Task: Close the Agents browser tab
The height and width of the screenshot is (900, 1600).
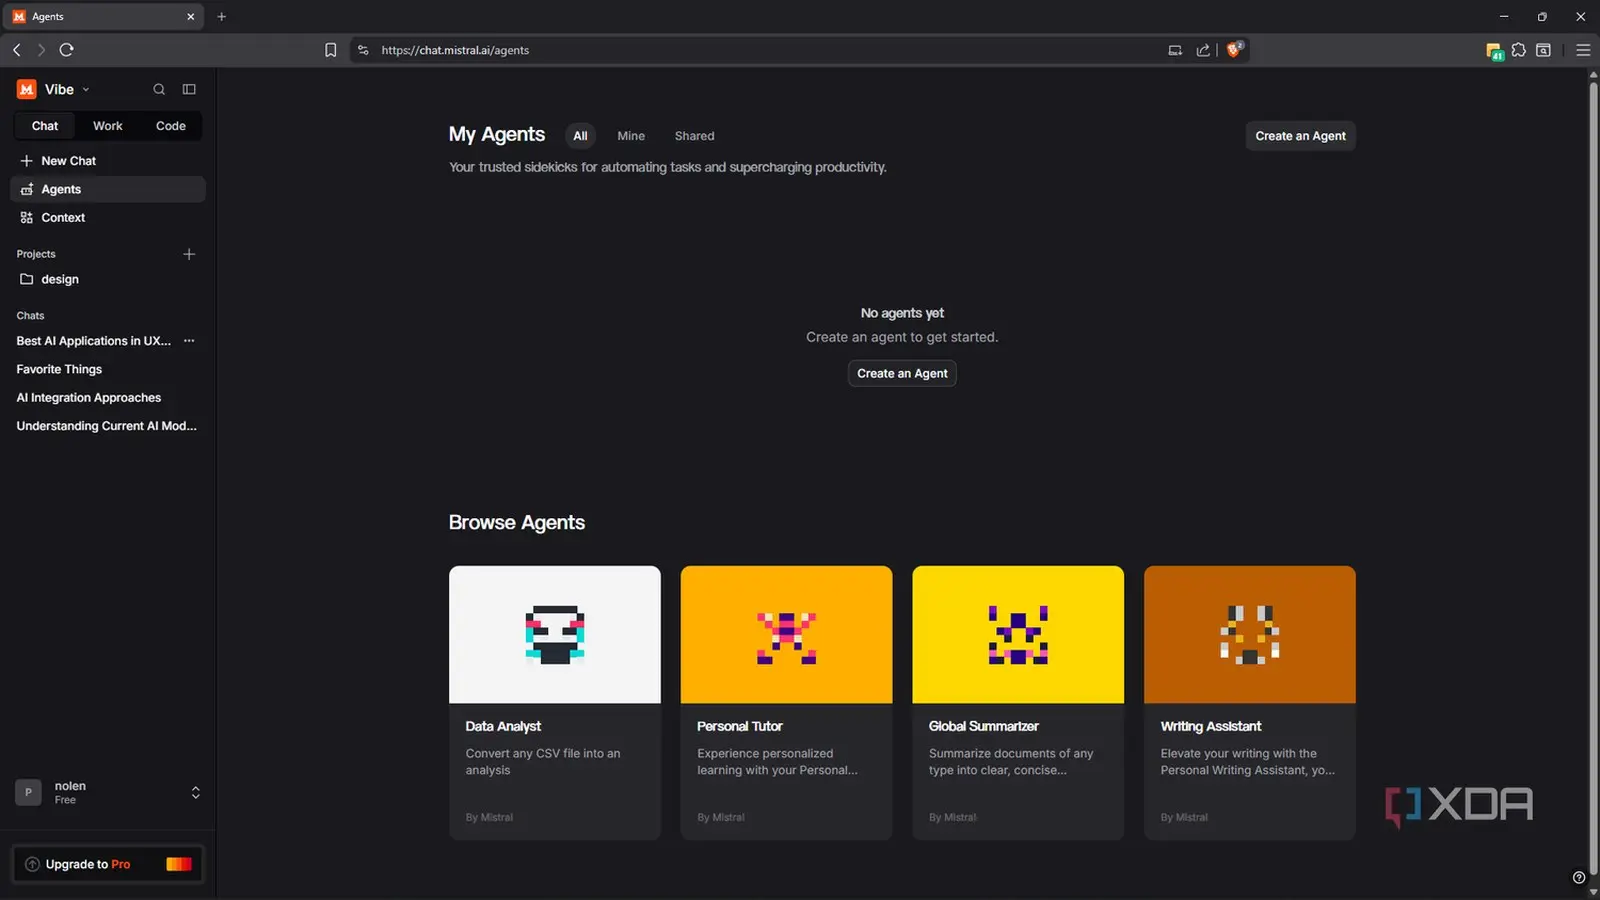Action: (191, 17)
